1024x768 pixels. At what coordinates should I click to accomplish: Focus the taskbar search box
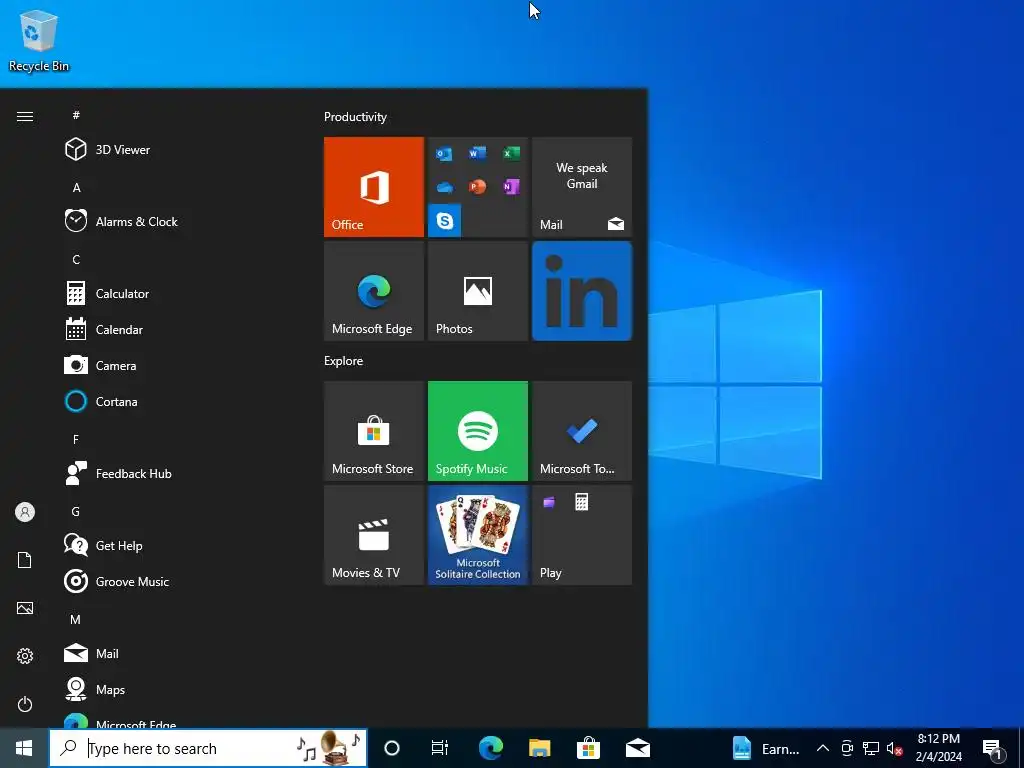tap(208, 748)
